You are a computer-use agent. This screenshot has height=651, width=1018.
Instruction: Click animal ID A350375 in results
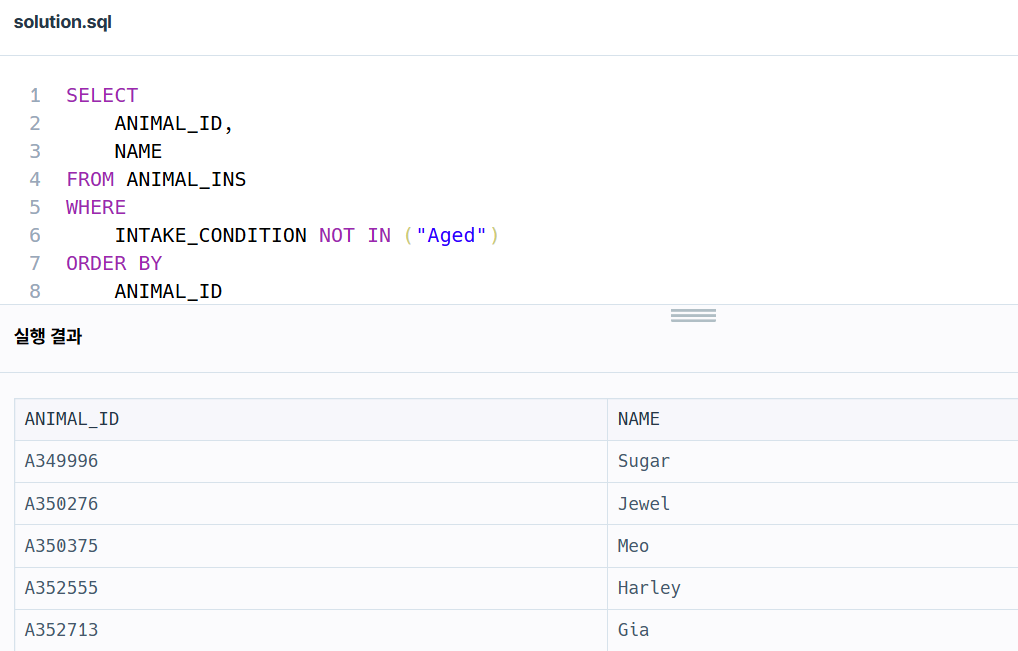61,545
